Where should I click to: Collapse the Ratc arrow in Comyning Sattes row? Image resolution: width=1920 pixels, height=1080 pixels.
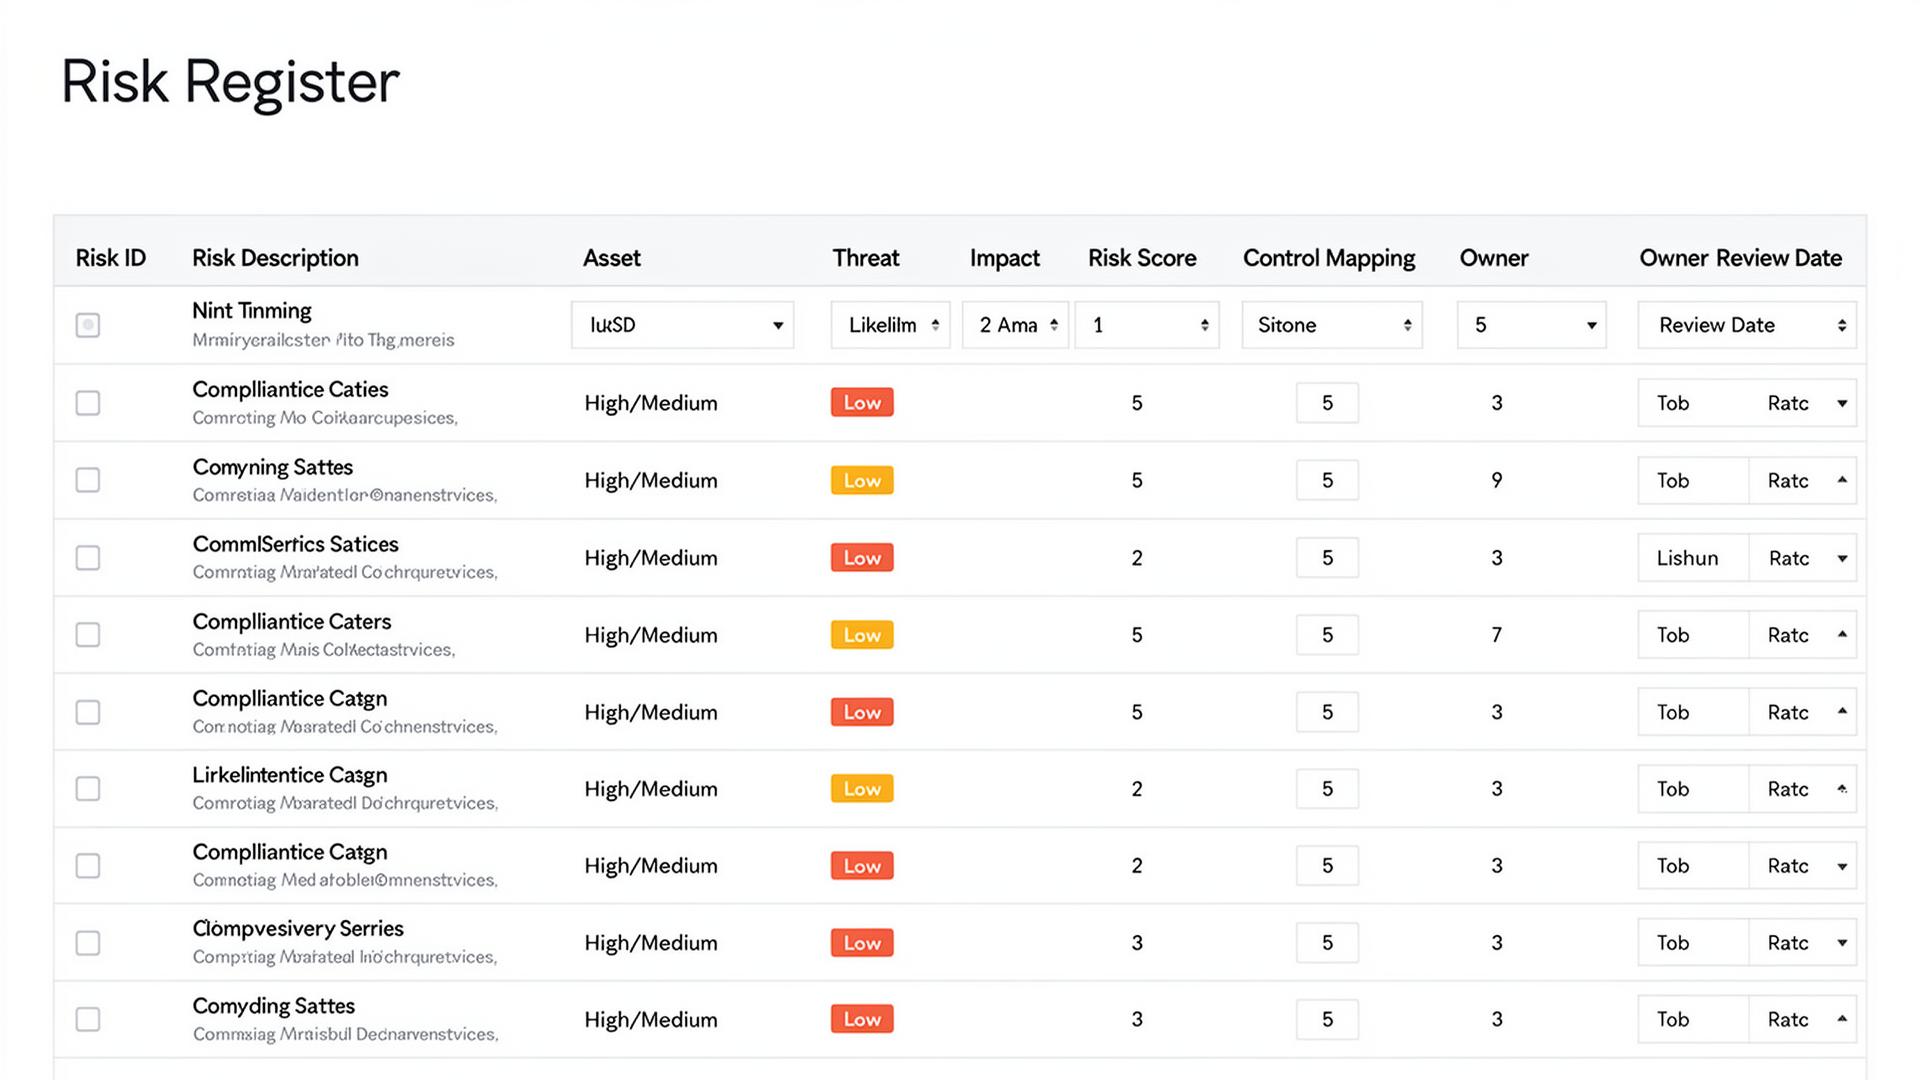coord(1842,480)
